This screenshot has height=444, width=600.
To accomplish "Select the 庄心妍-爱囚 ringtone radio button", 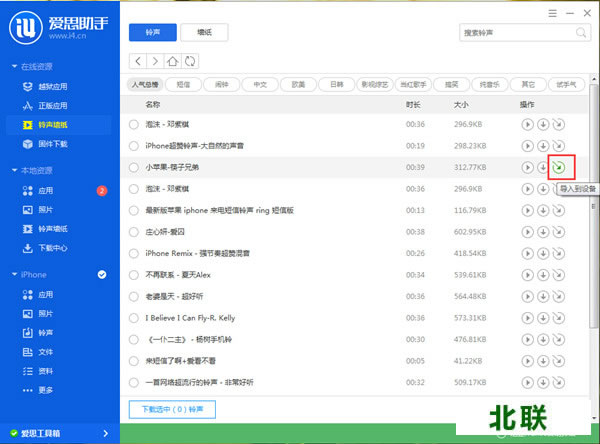I will (134, 231).
